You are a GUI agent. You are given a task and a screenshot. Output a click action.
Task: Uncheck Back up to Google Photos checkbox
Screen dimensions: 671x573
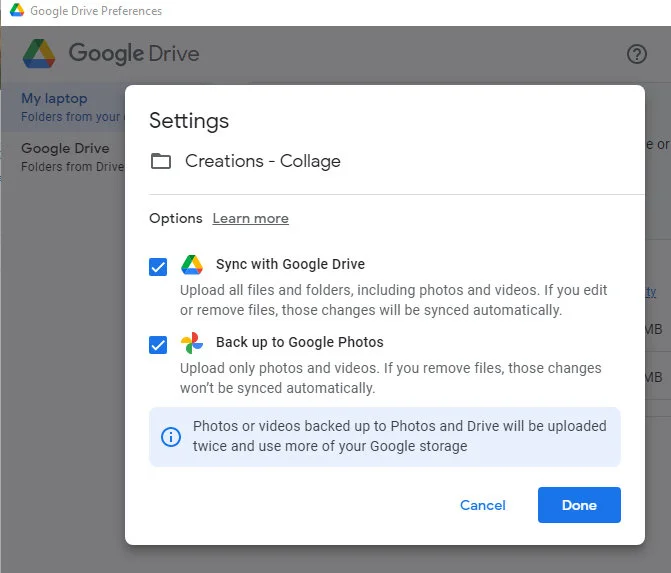click(x=158, y=345)
